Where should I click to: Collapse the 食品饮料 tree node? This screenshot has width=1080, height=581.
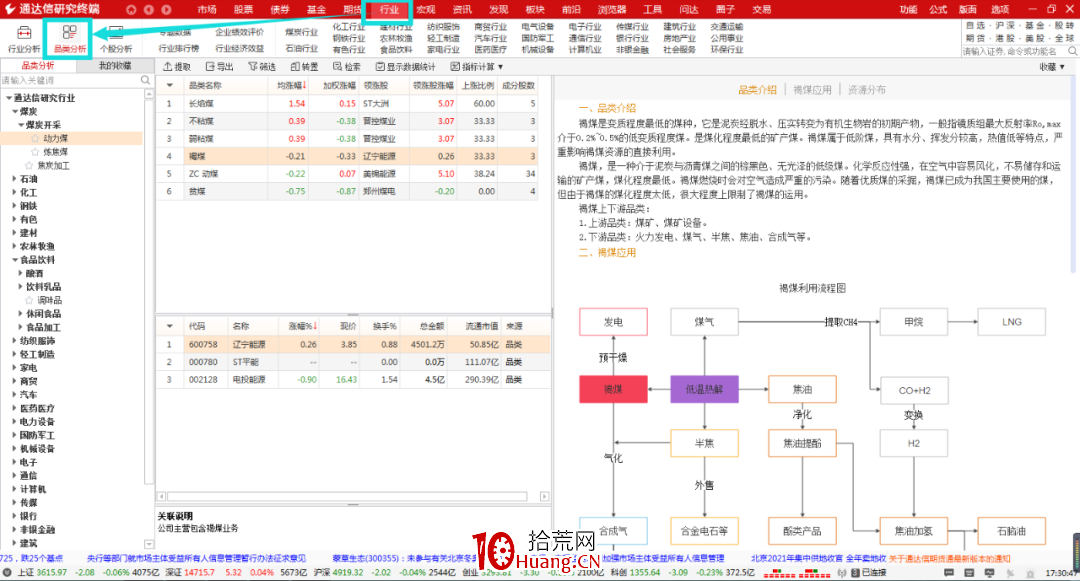(14, 260)
